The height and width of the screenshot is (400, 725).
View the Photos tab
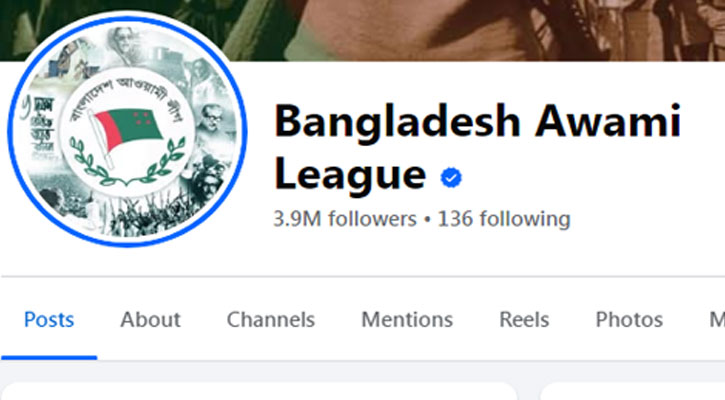coord(629,320)
